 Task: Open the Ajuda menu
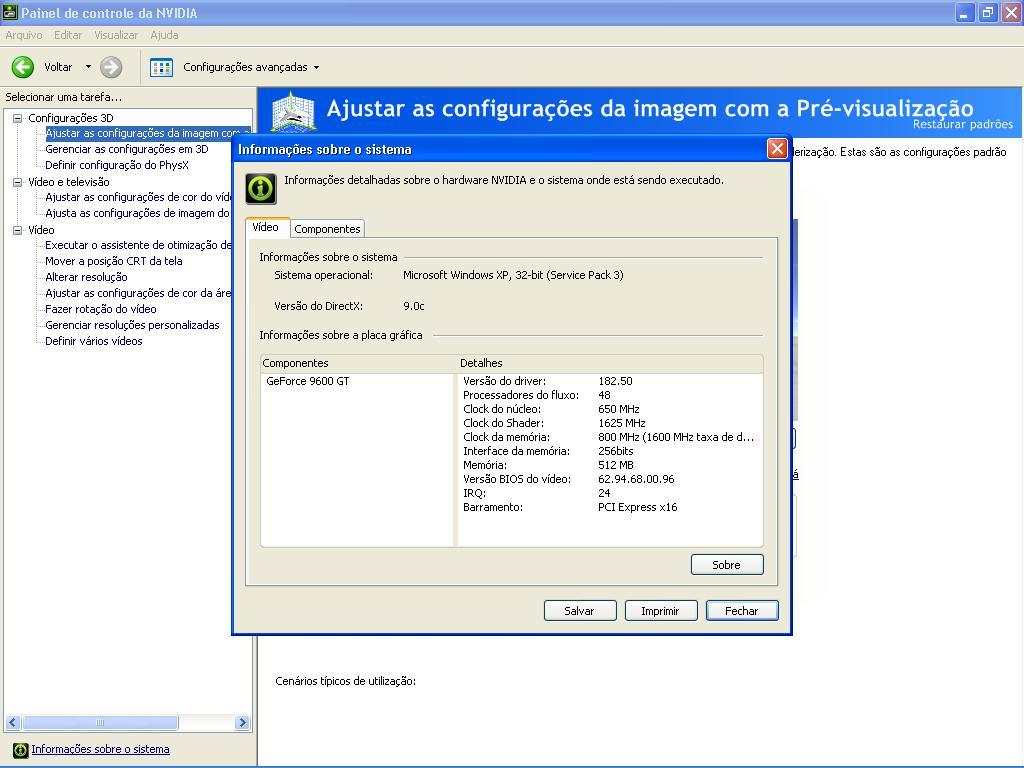click(x=164, y=35)
